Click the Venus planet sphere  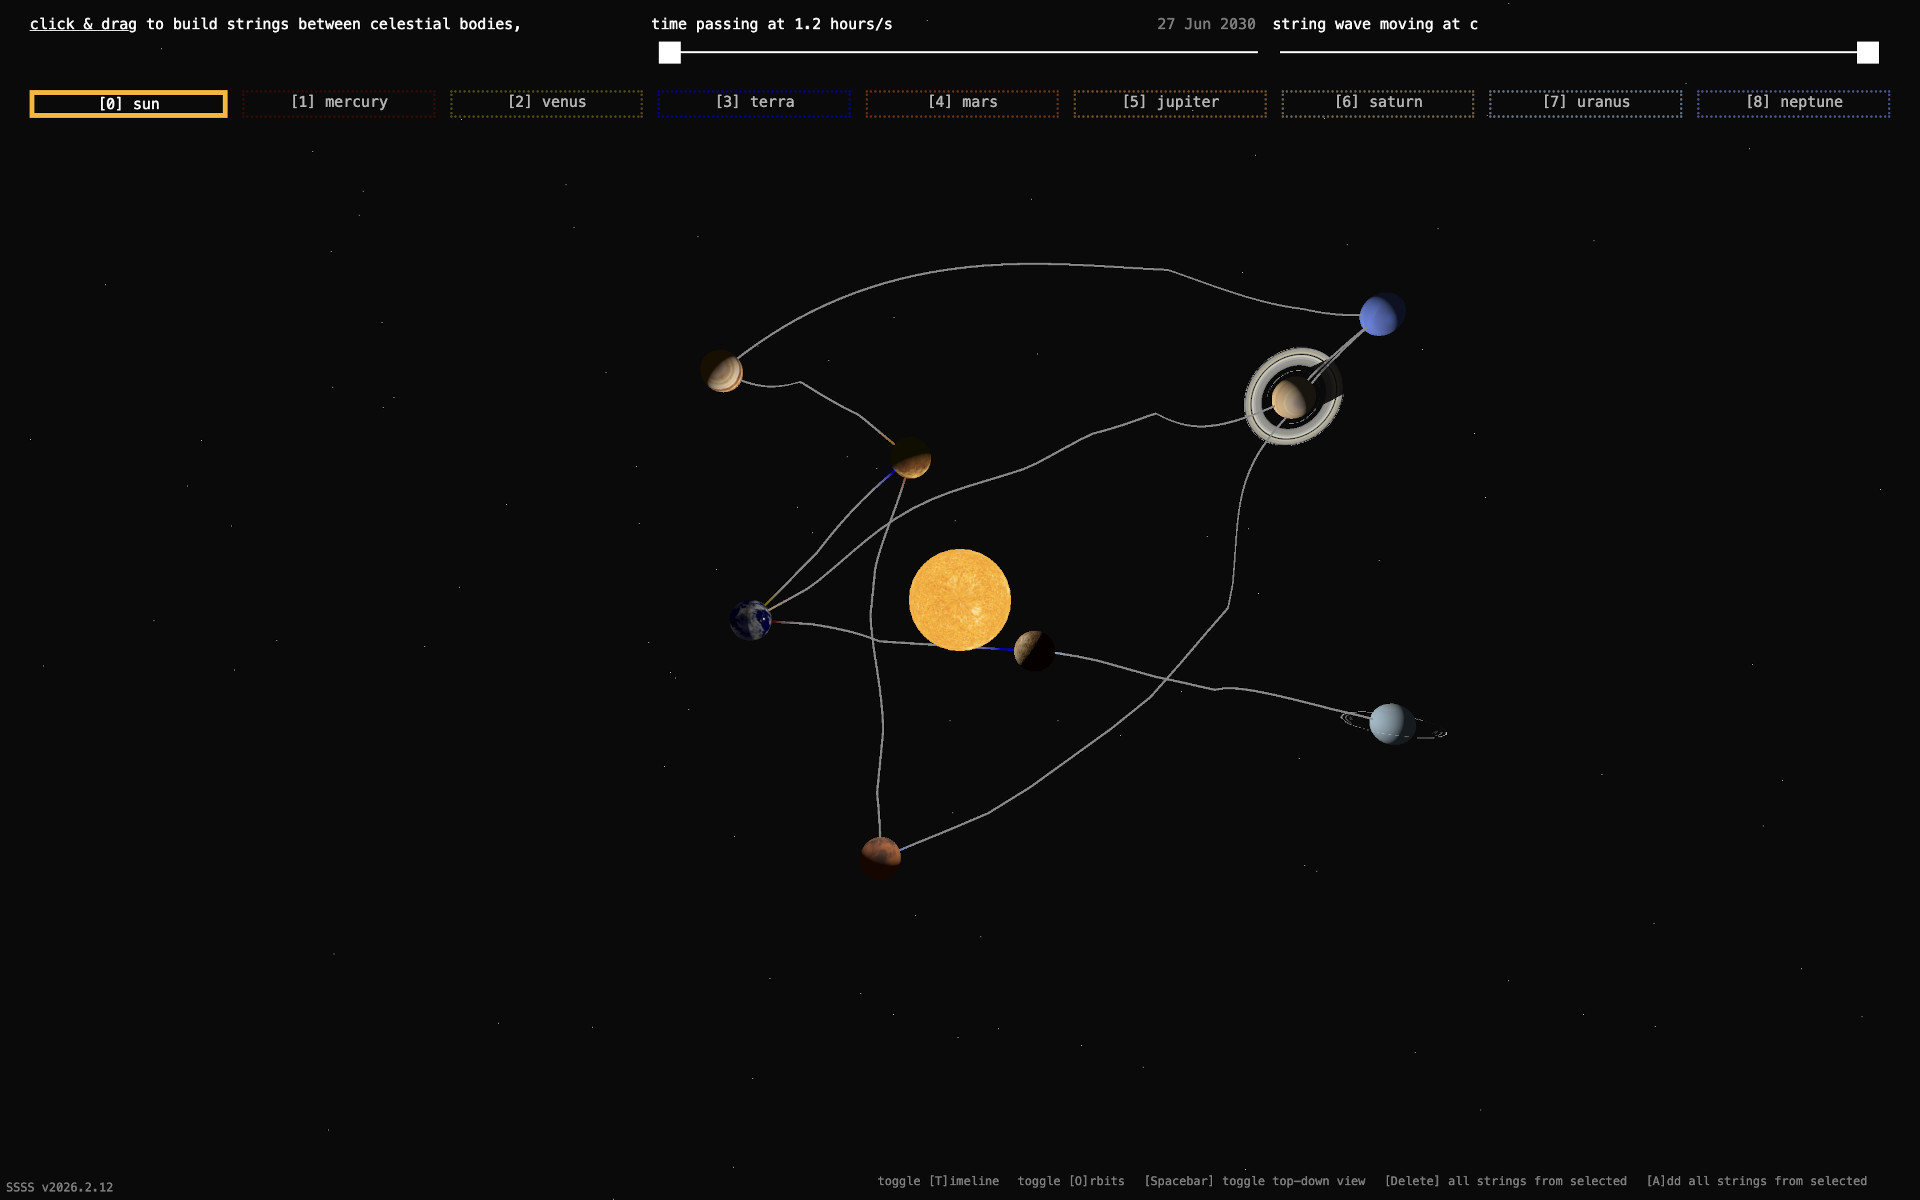(911, 458)
